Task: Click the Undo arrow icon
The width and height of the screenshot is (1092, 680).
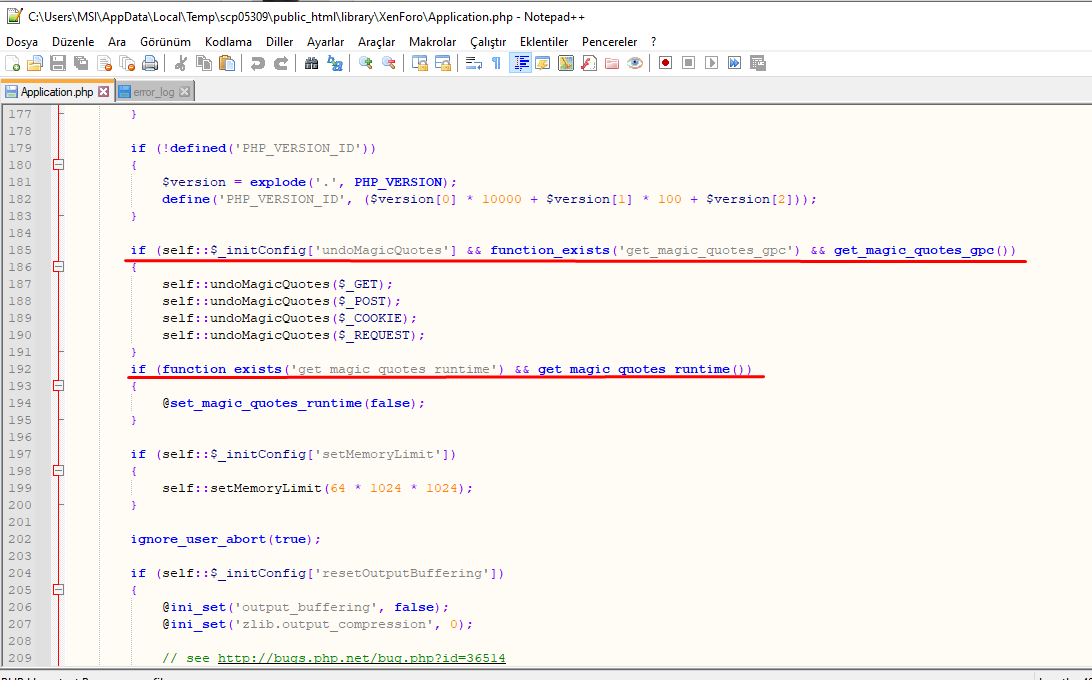Action: coord(258,63)
